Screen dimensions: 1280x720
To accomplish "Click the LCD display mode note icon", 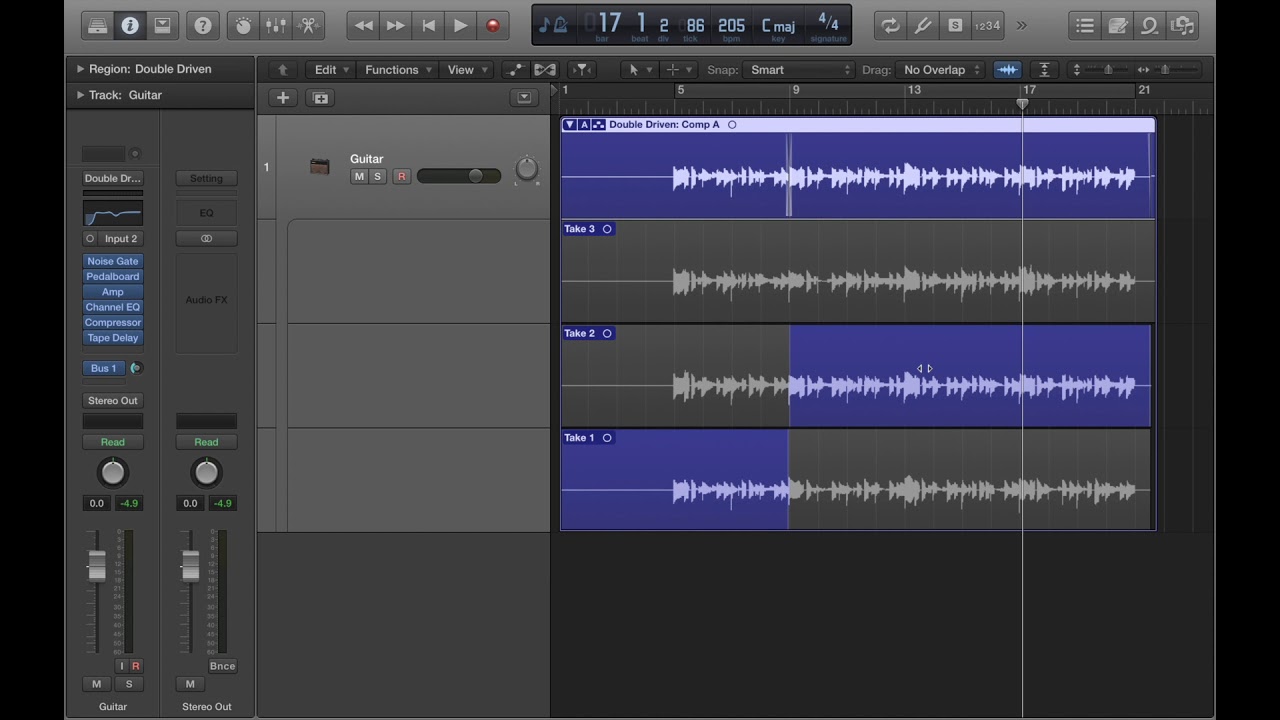I will point(544,26).
